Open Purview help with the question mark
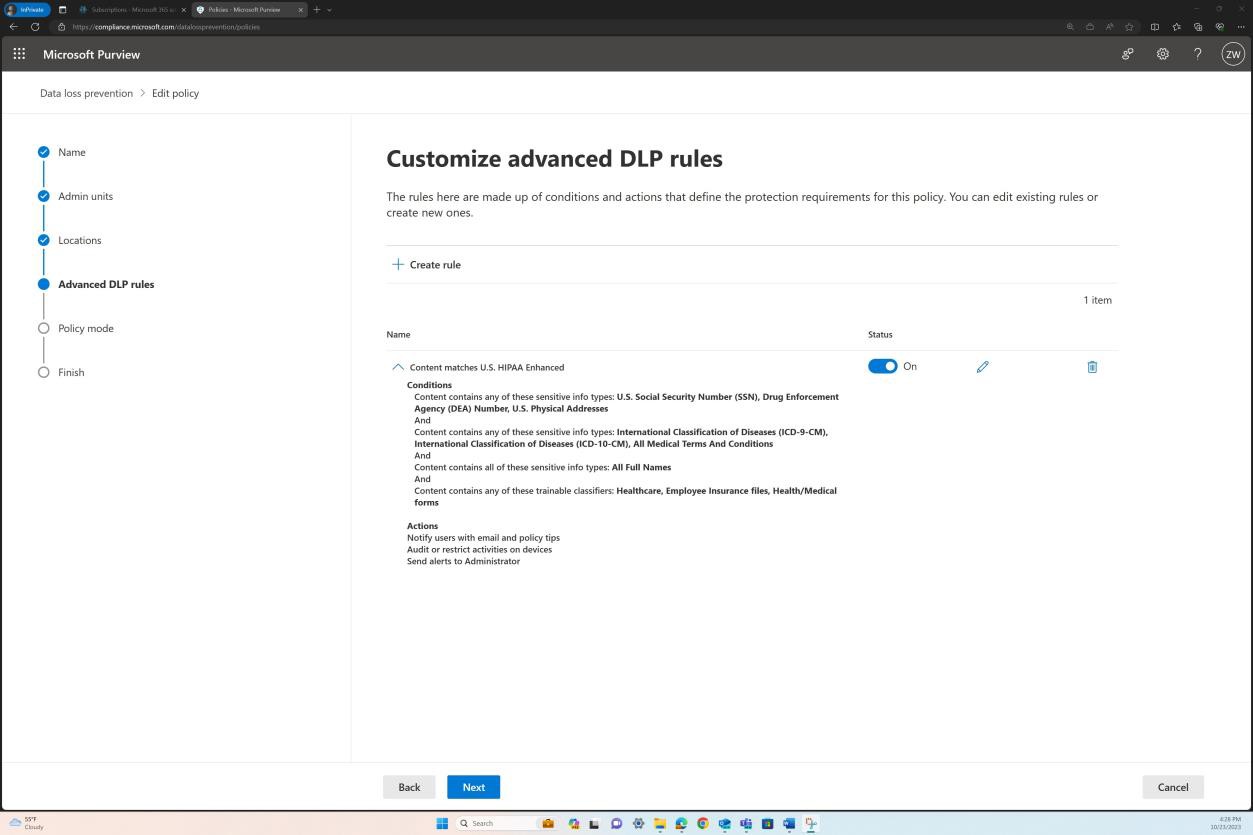The height and width of the screenshot is (835, 1253). click(x=1197, y=54)
